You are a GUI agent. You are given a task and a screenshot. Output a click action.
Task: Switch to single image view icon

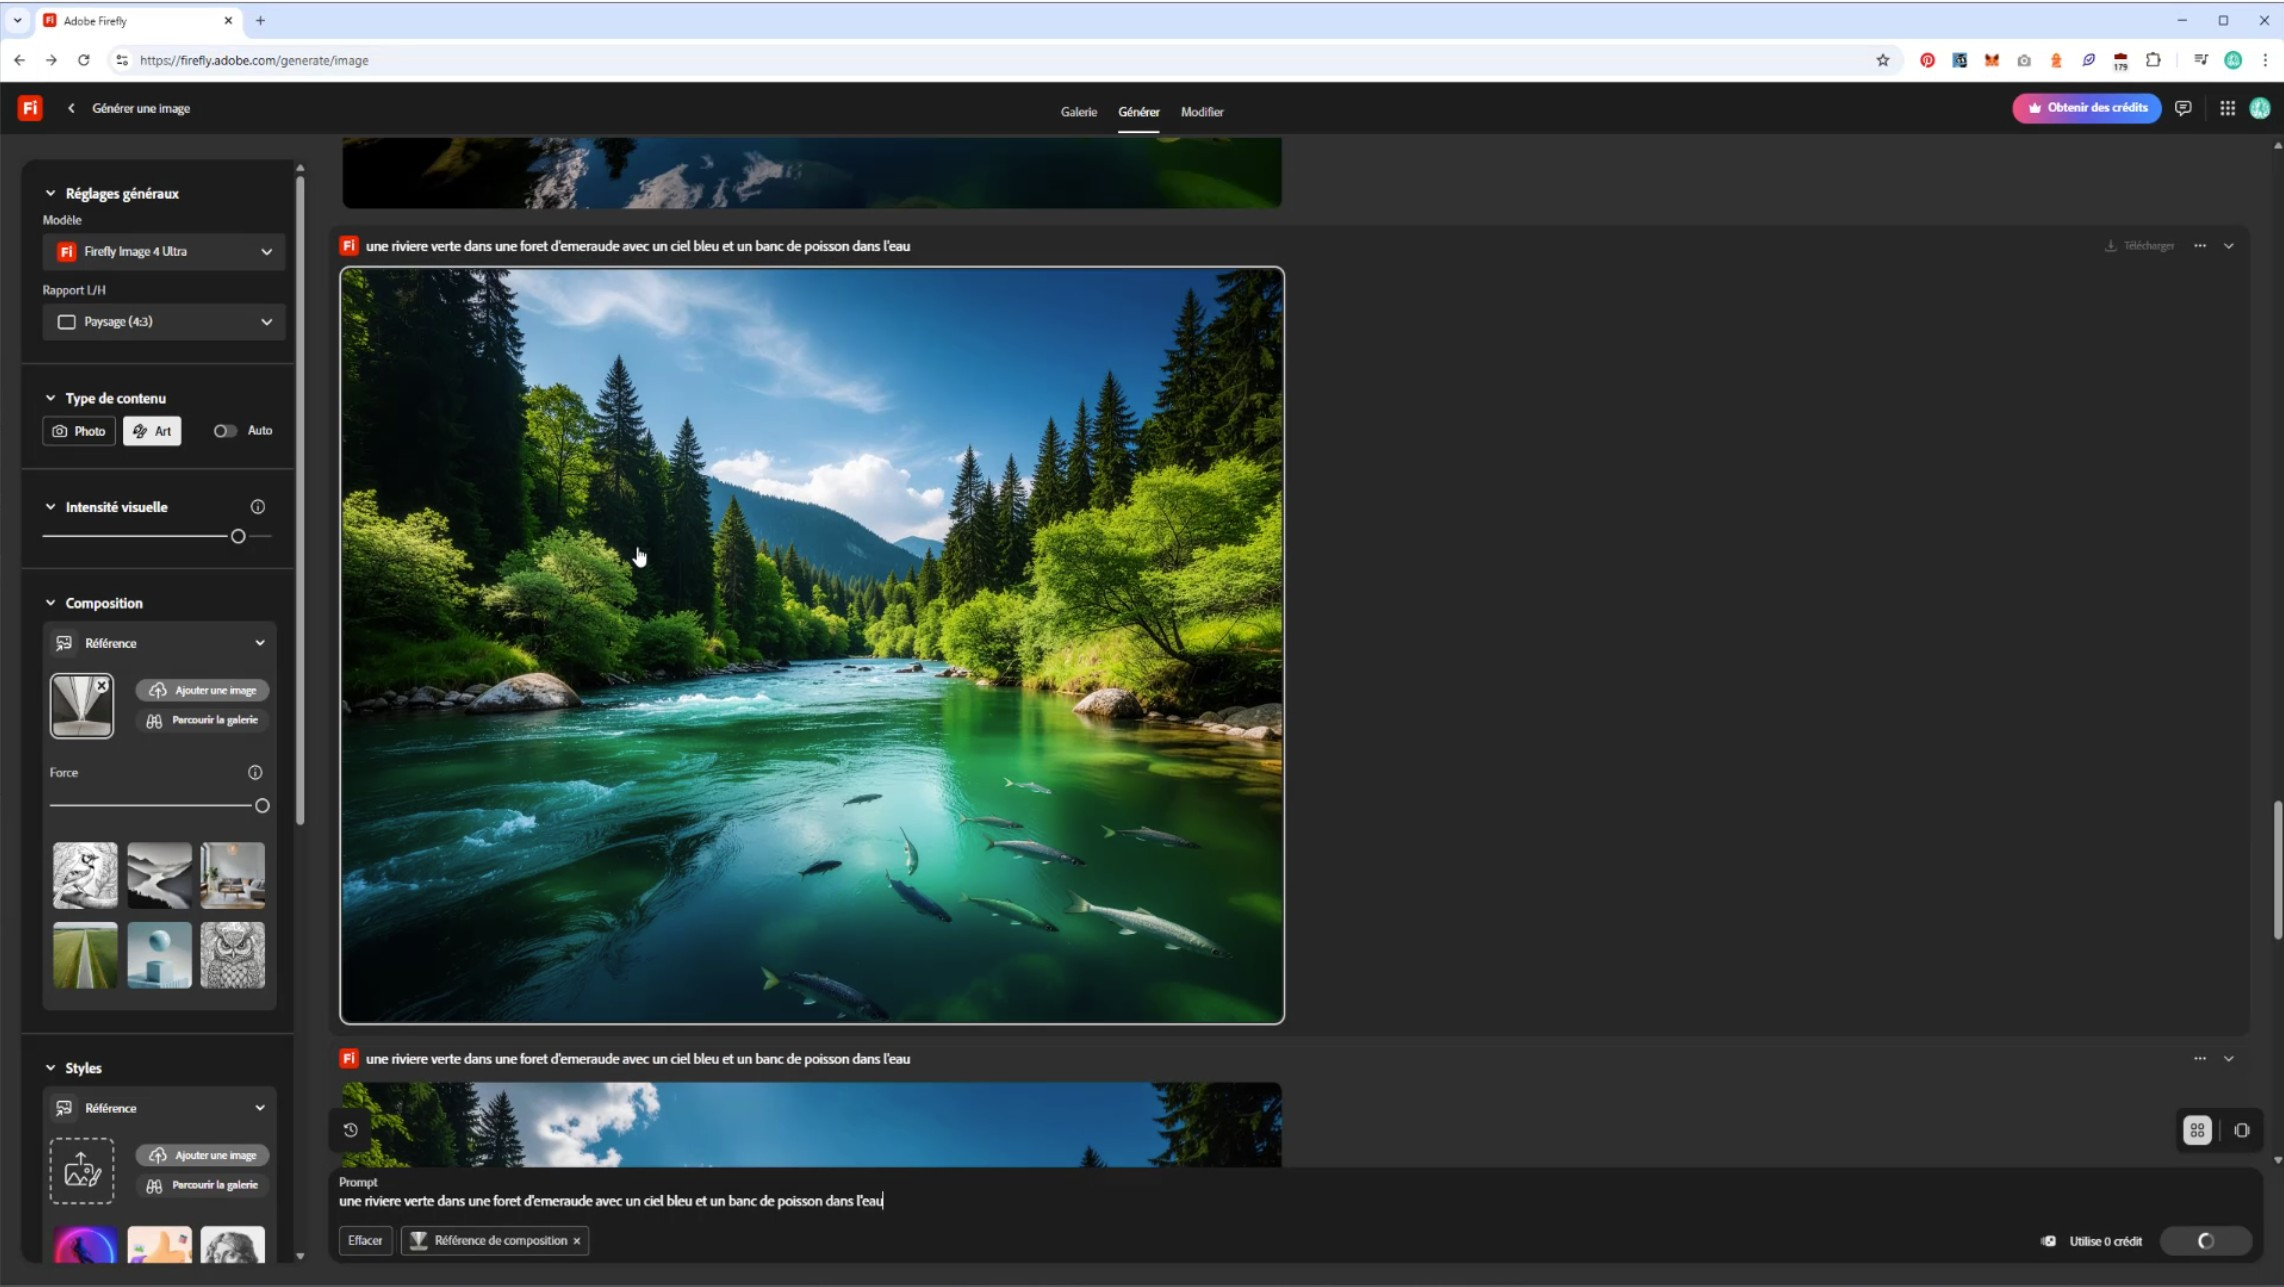tap(2242, 1130)
